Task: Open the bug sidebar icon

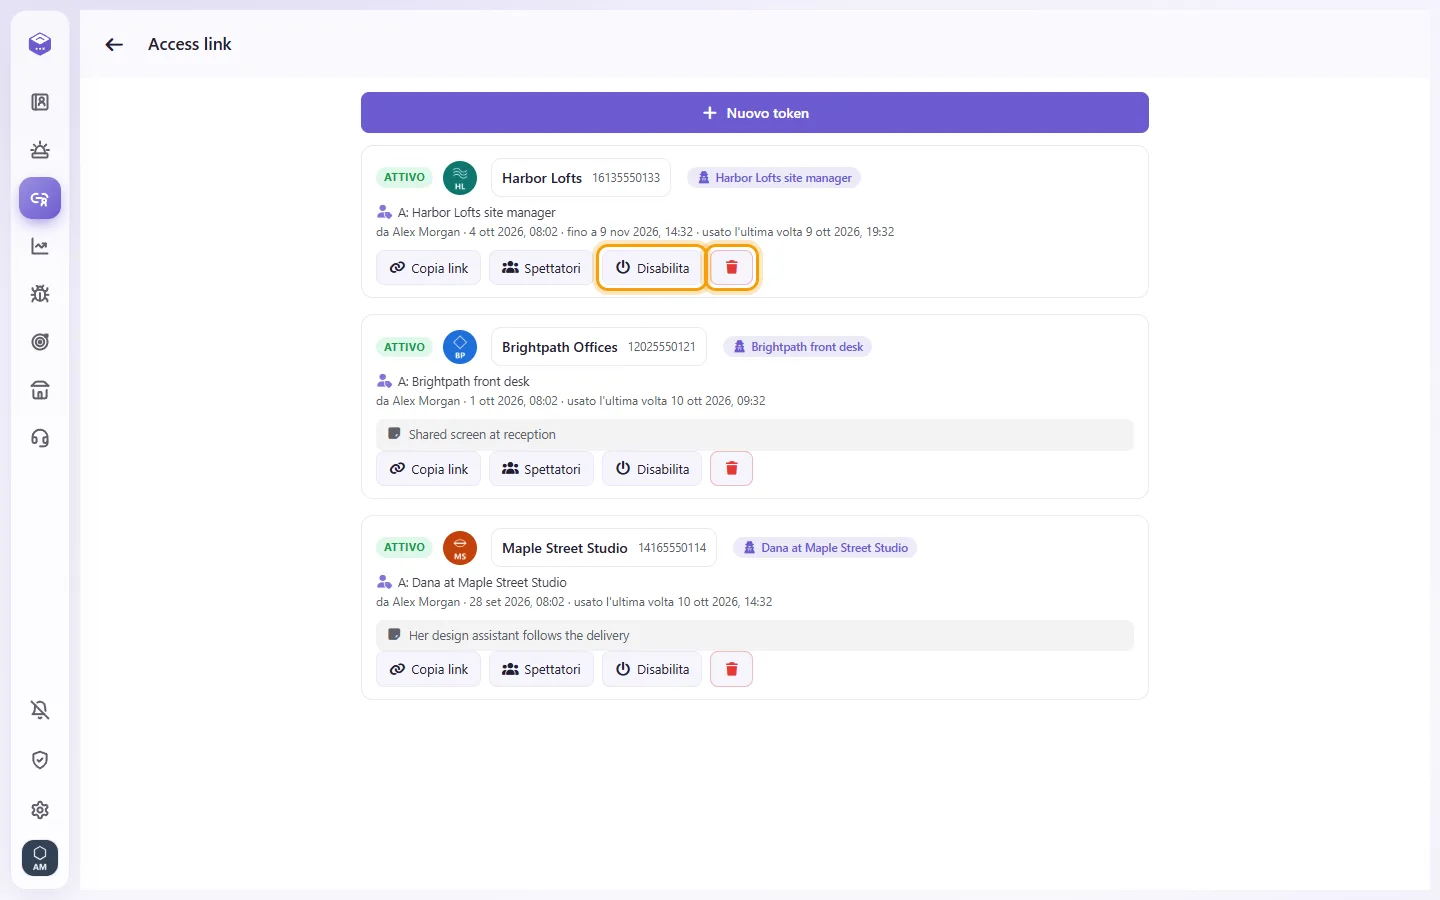Action: [x=40, y=294]
